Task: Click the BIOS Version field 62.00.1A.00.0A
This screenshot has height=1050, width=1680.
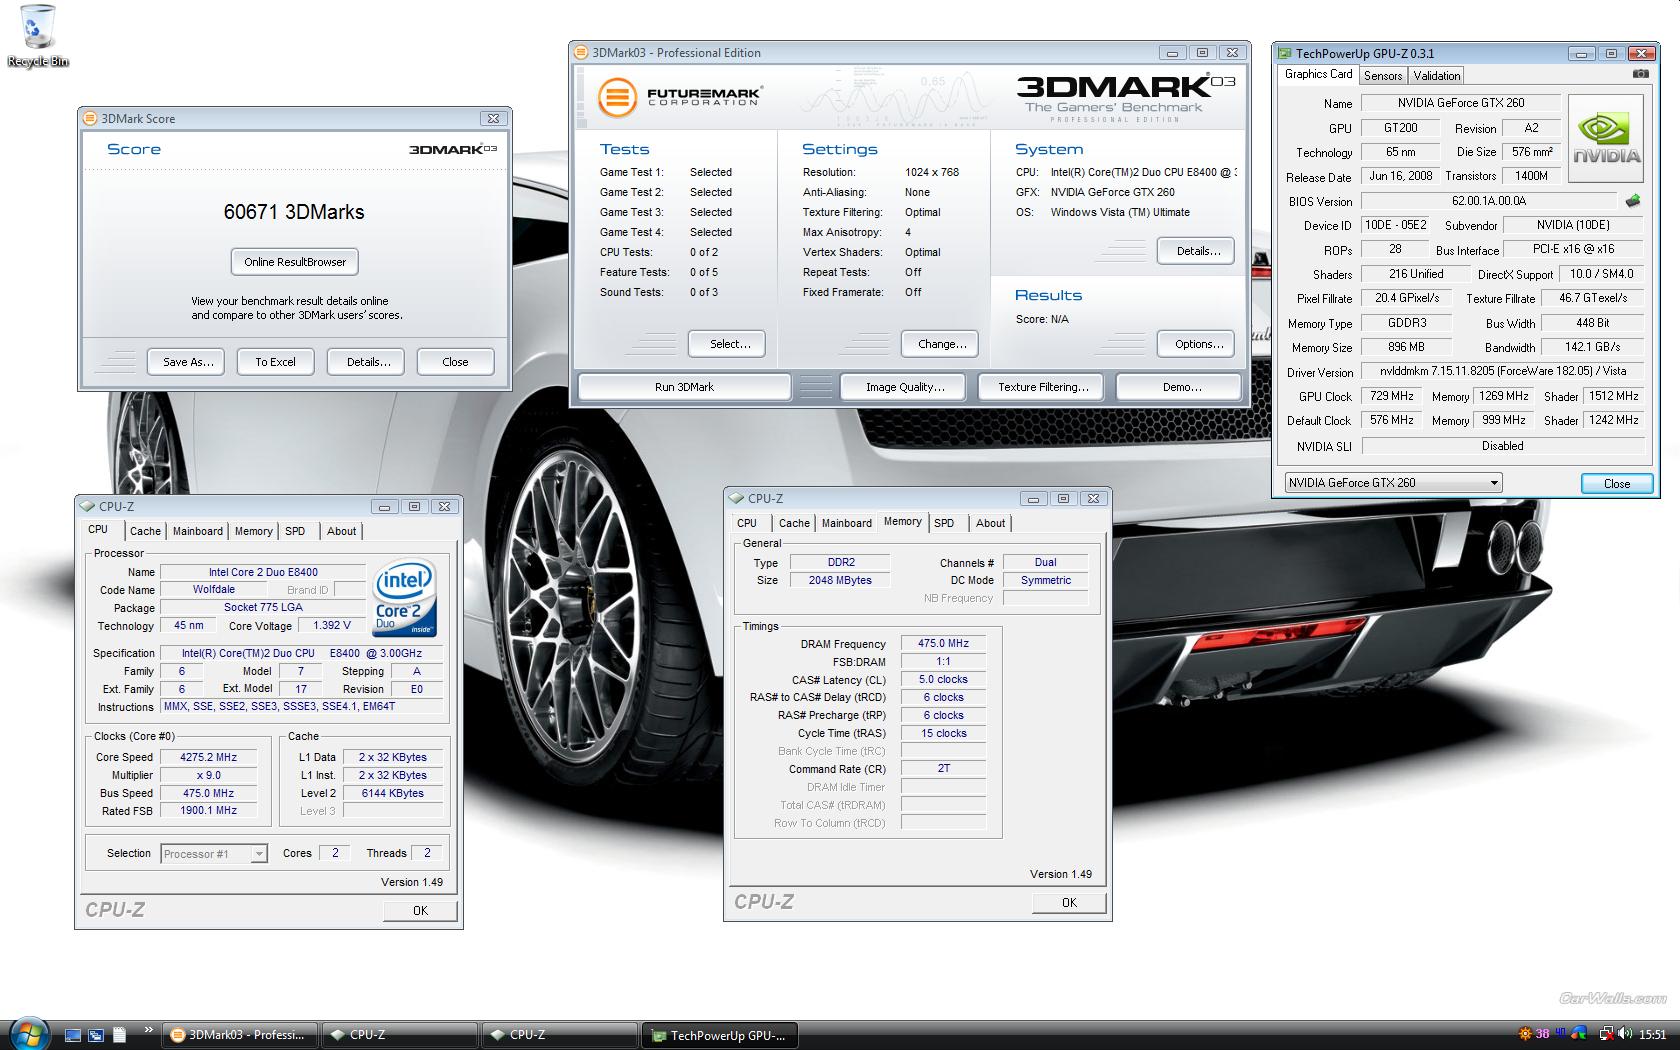Action: pos(1488,201)
